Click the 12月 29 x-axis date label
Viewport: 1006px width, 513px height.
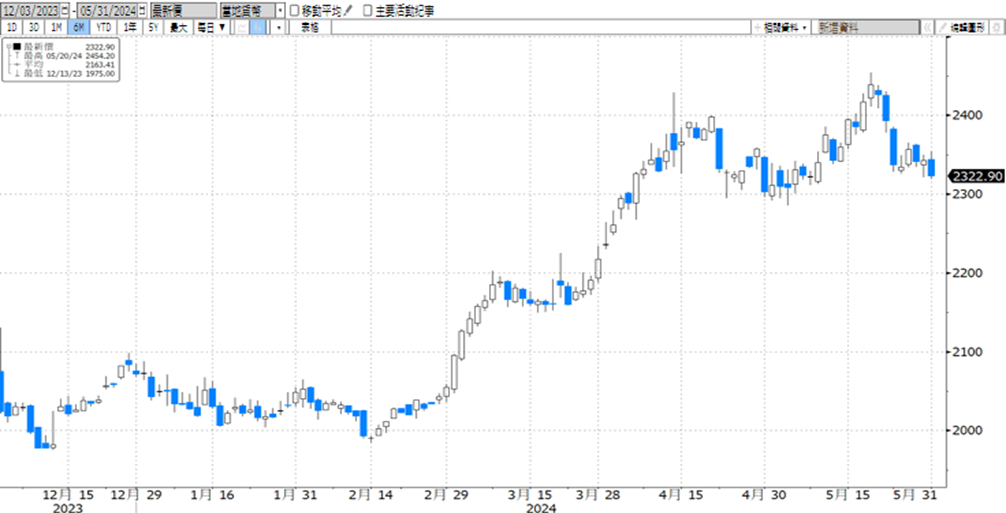click(x=137, y=495)
